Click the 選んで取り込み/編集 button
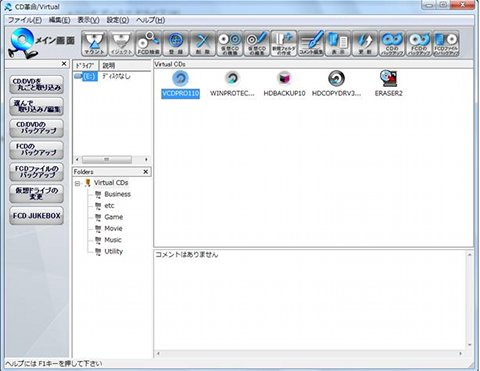480x371 pixels. 36,106
